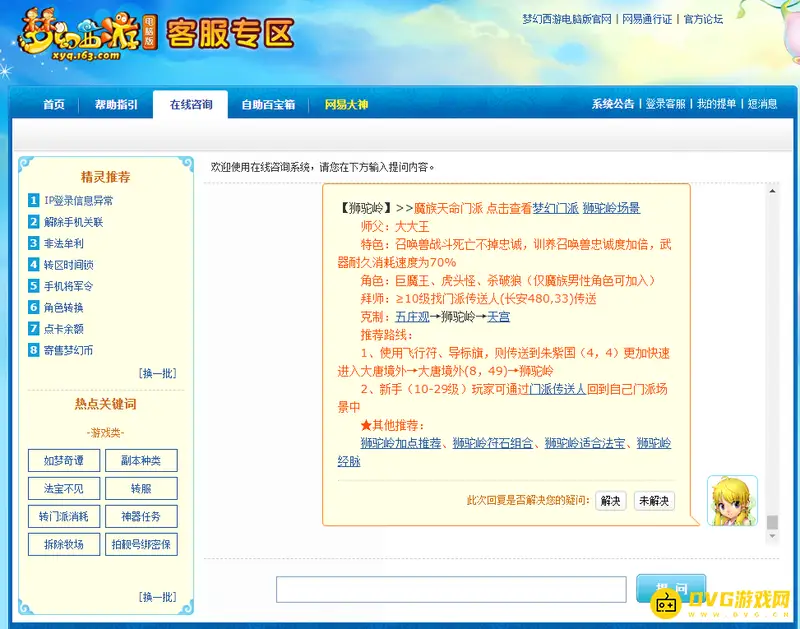
Task: Open 网易通行证 link in header
Action: [647, 19]
